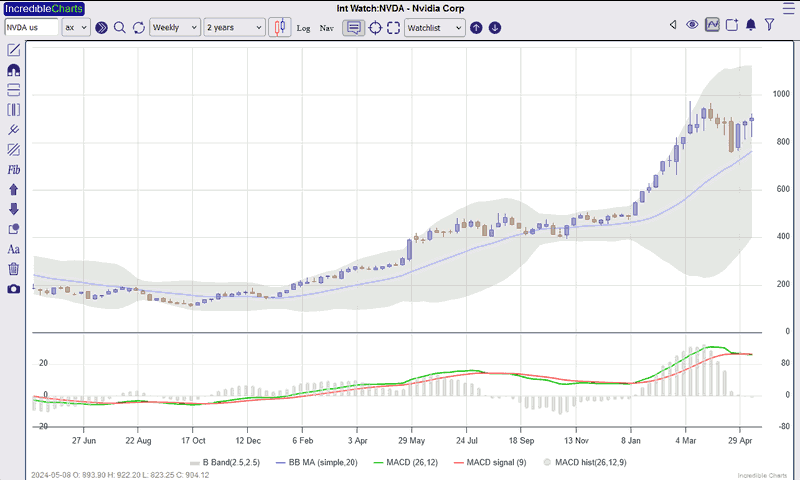800x480 pixels.
Task: Click the double-chevron go button
Action: [102, 28]
